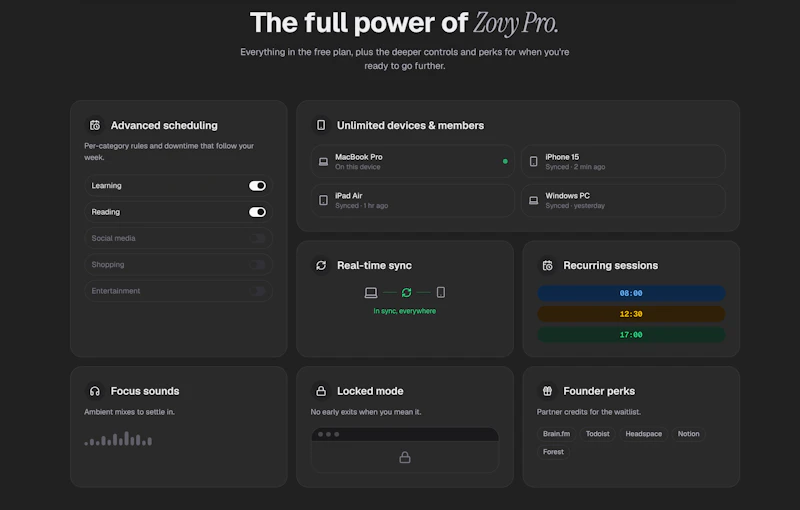Click the Advanced scheduling calendar icon
The image size is (800, 510).
pyautogui.click(x=95, y=125)
